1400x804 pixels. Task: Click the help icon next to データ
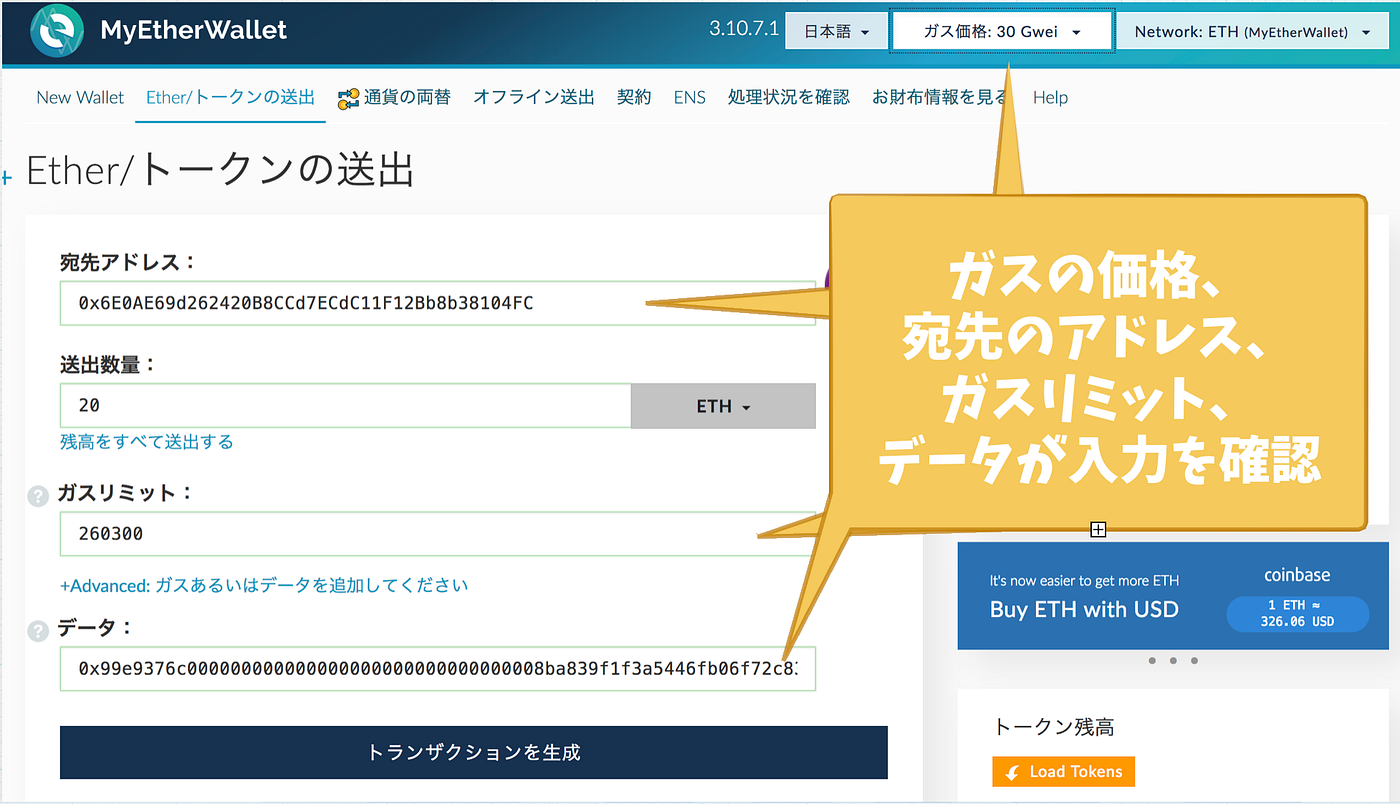coord(38,631)
